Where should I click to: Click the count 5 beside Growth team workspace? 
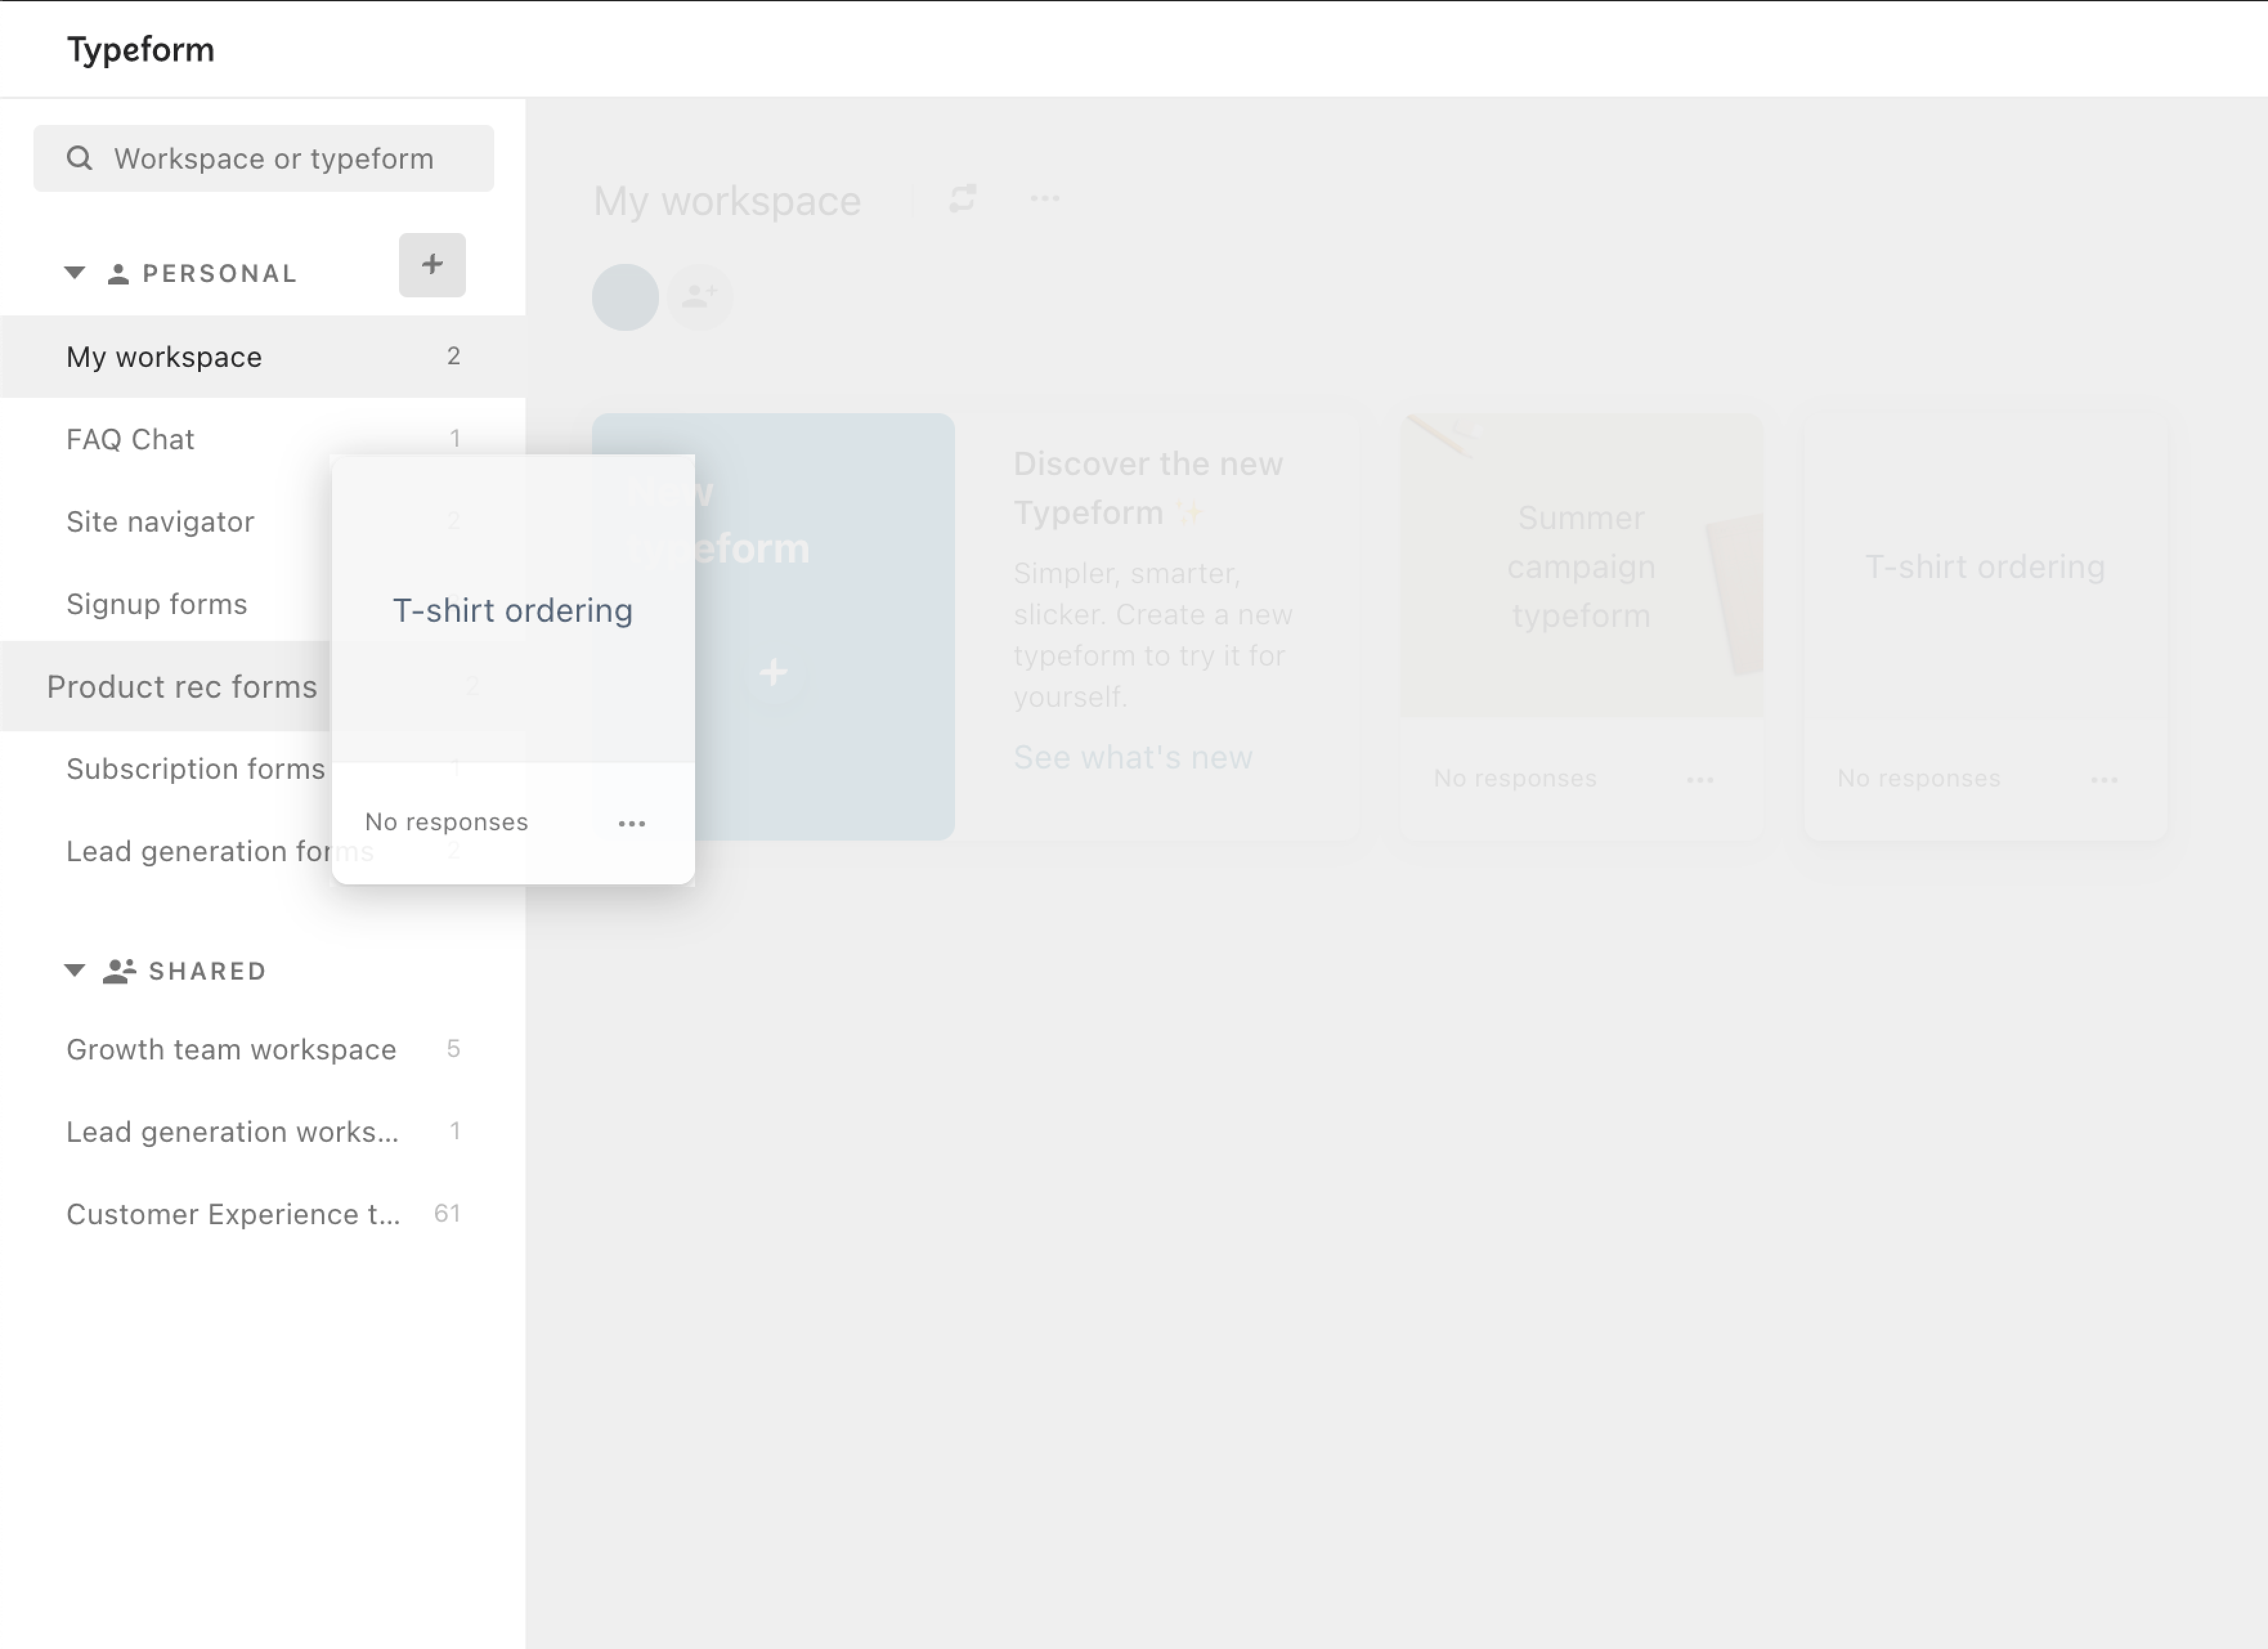coord(453,1048)
